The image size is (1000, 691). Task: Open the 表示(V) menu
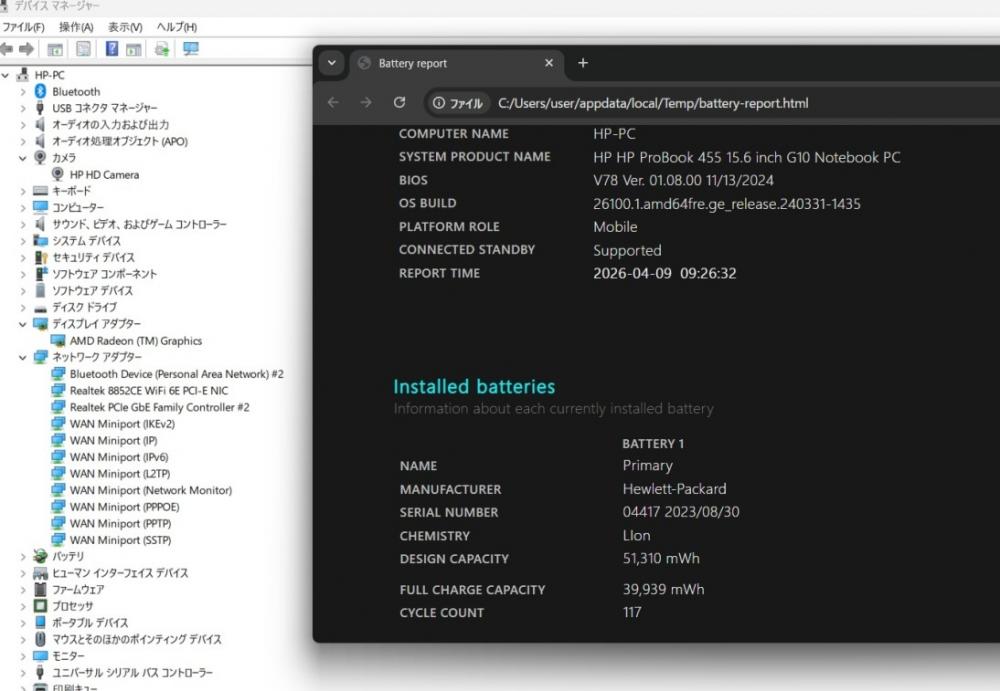(x=125, y=27)
